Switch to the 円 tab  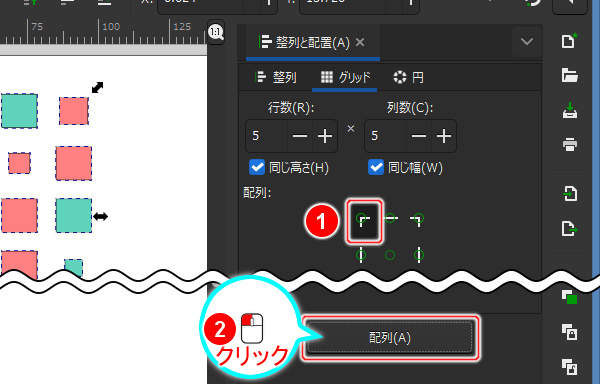click(409, 77)
